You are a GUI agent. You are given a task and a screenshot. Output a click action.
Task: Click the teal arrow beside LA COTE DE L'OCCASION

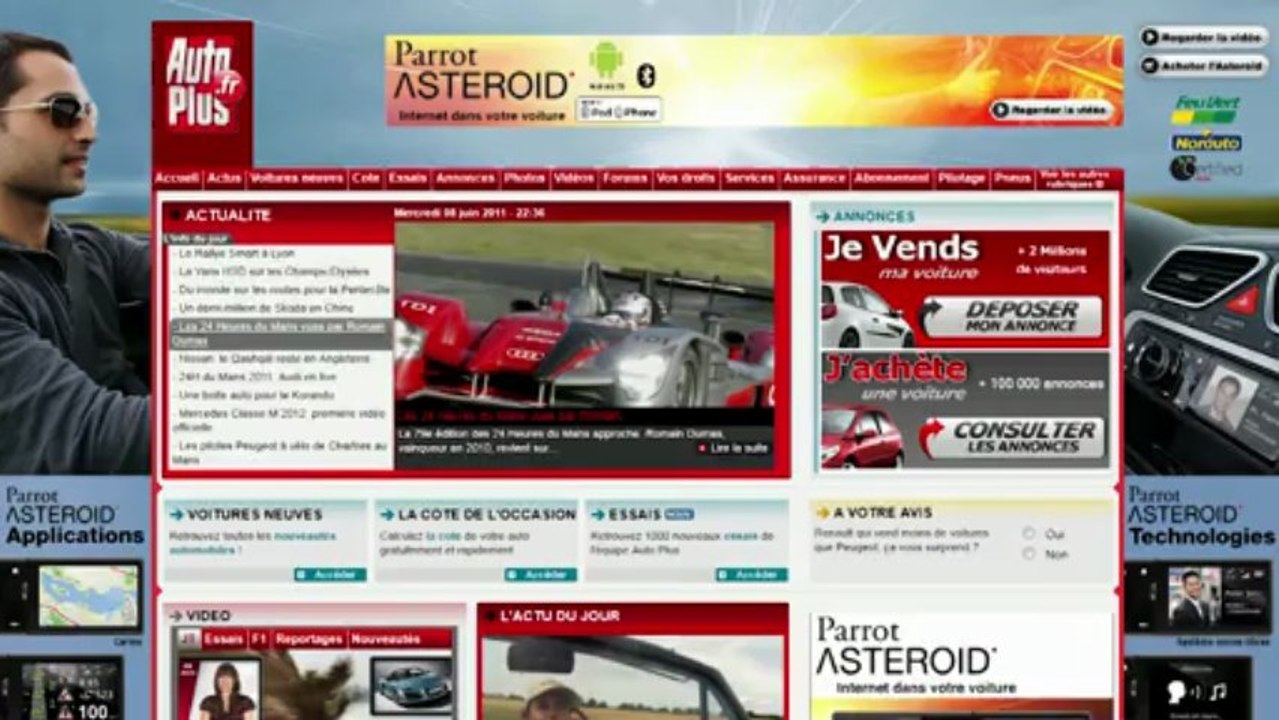click(x=387, y=515)
